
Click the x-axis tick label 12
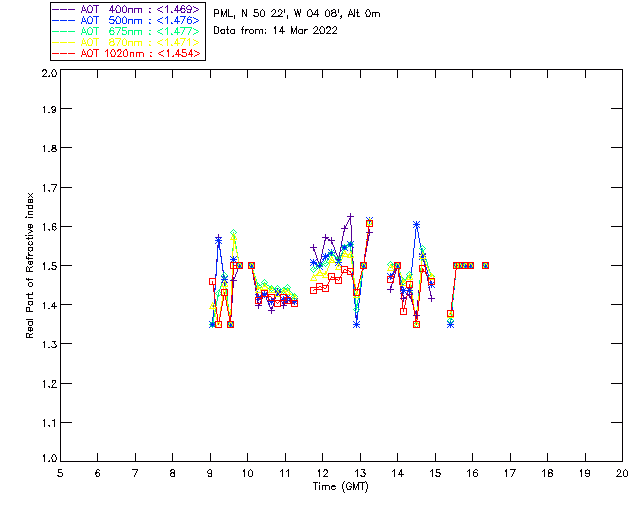click(322, 473)
